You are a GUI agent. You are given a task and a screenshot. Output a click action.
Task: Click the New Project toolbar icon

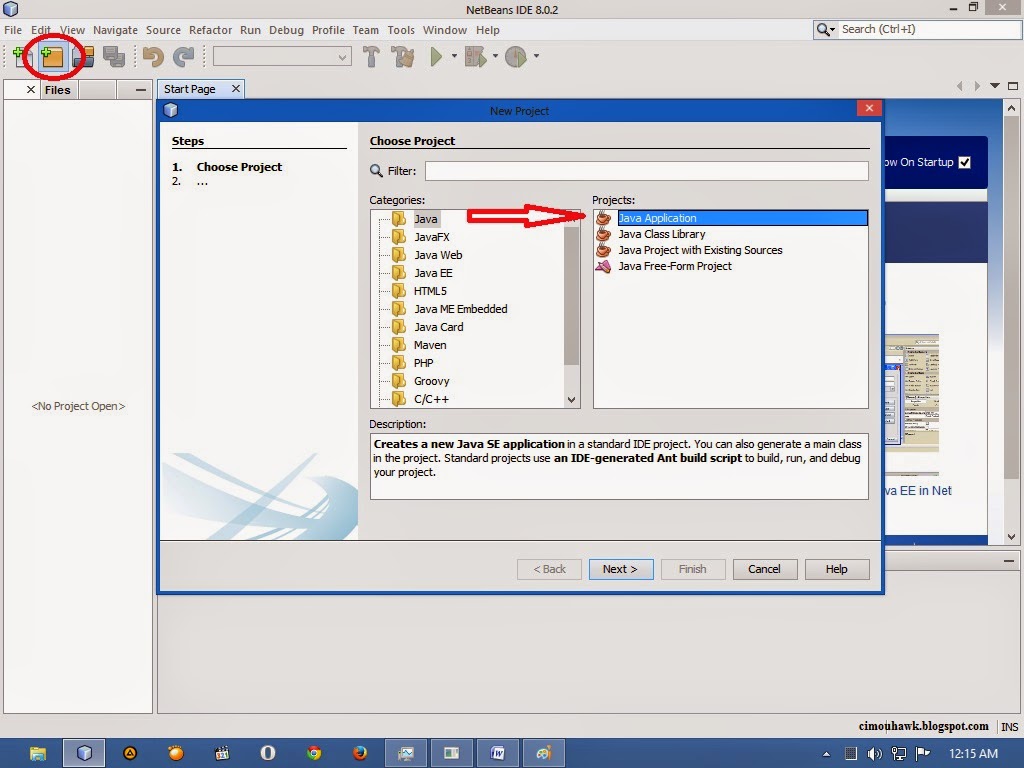(x=52, y=57)
